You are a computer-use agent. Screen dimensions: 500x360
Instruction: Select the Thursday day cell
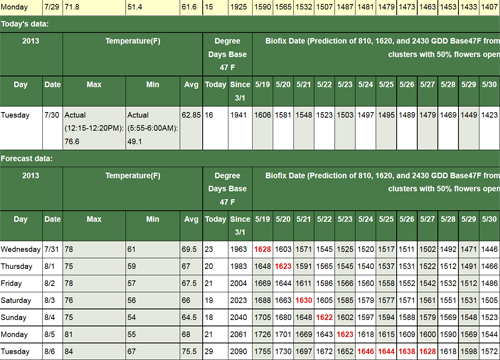click(x=21, y=266)
